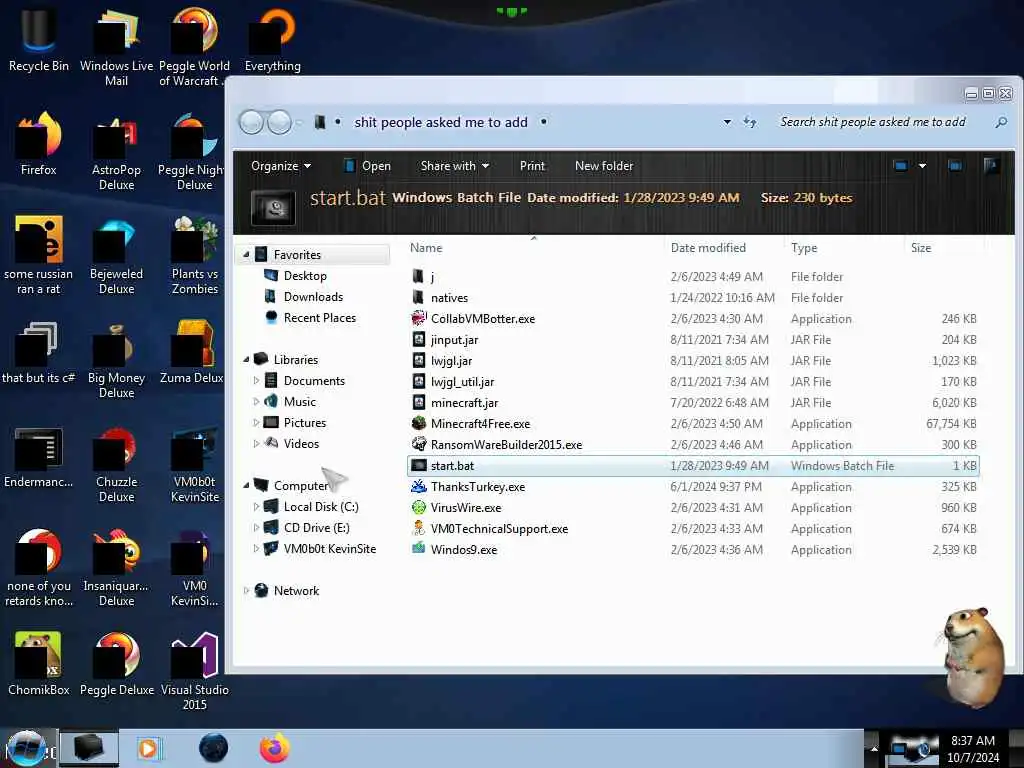Expand the Network tree node

coord(246,590)
